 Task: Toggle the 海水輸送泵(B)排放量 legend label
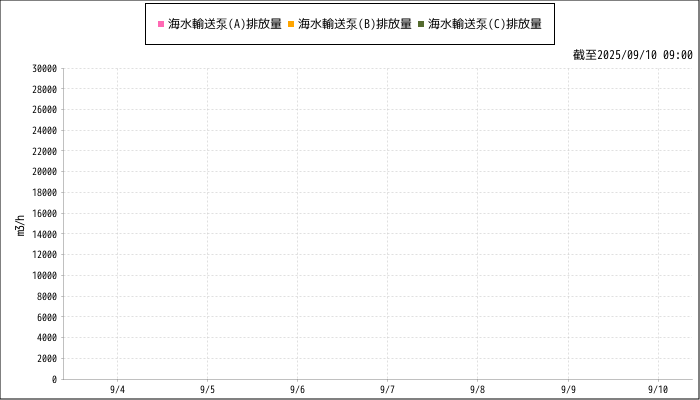click(355, 24)
